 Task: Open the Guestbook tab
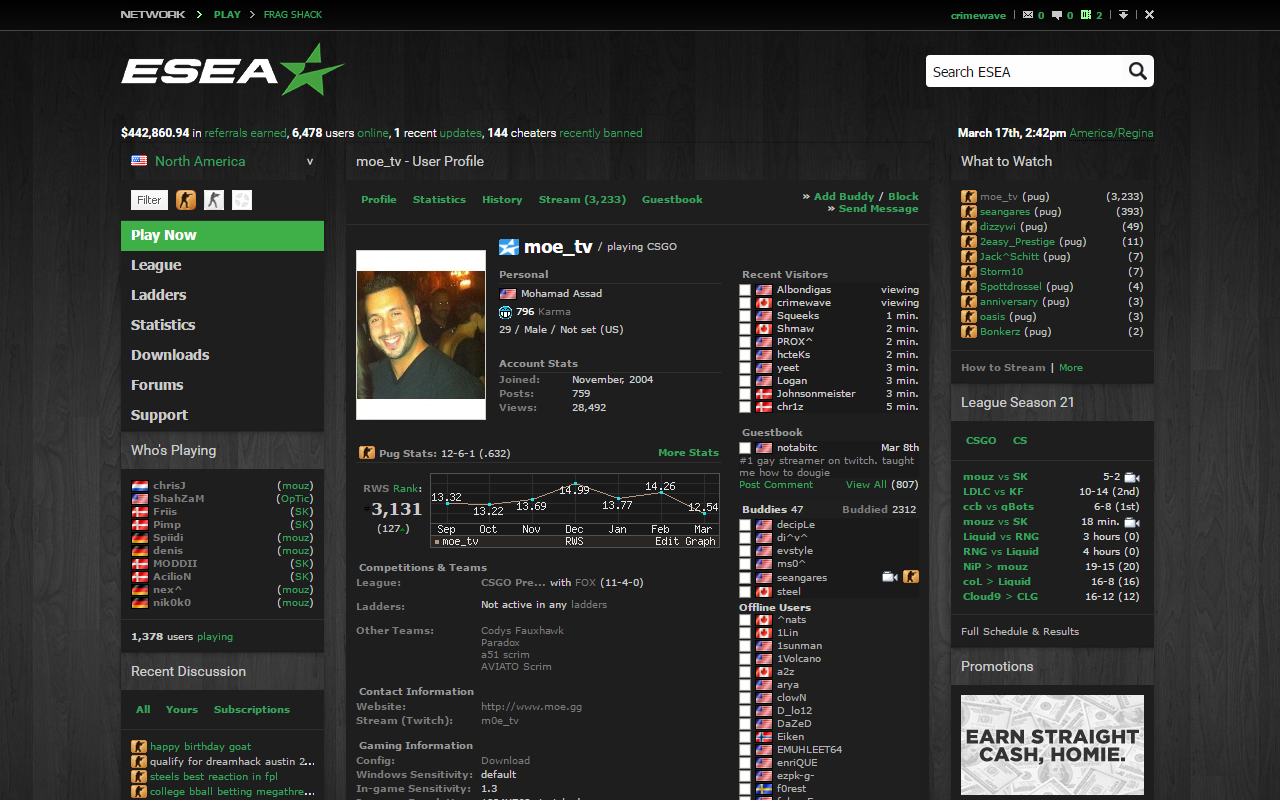(x=672, y=200)
